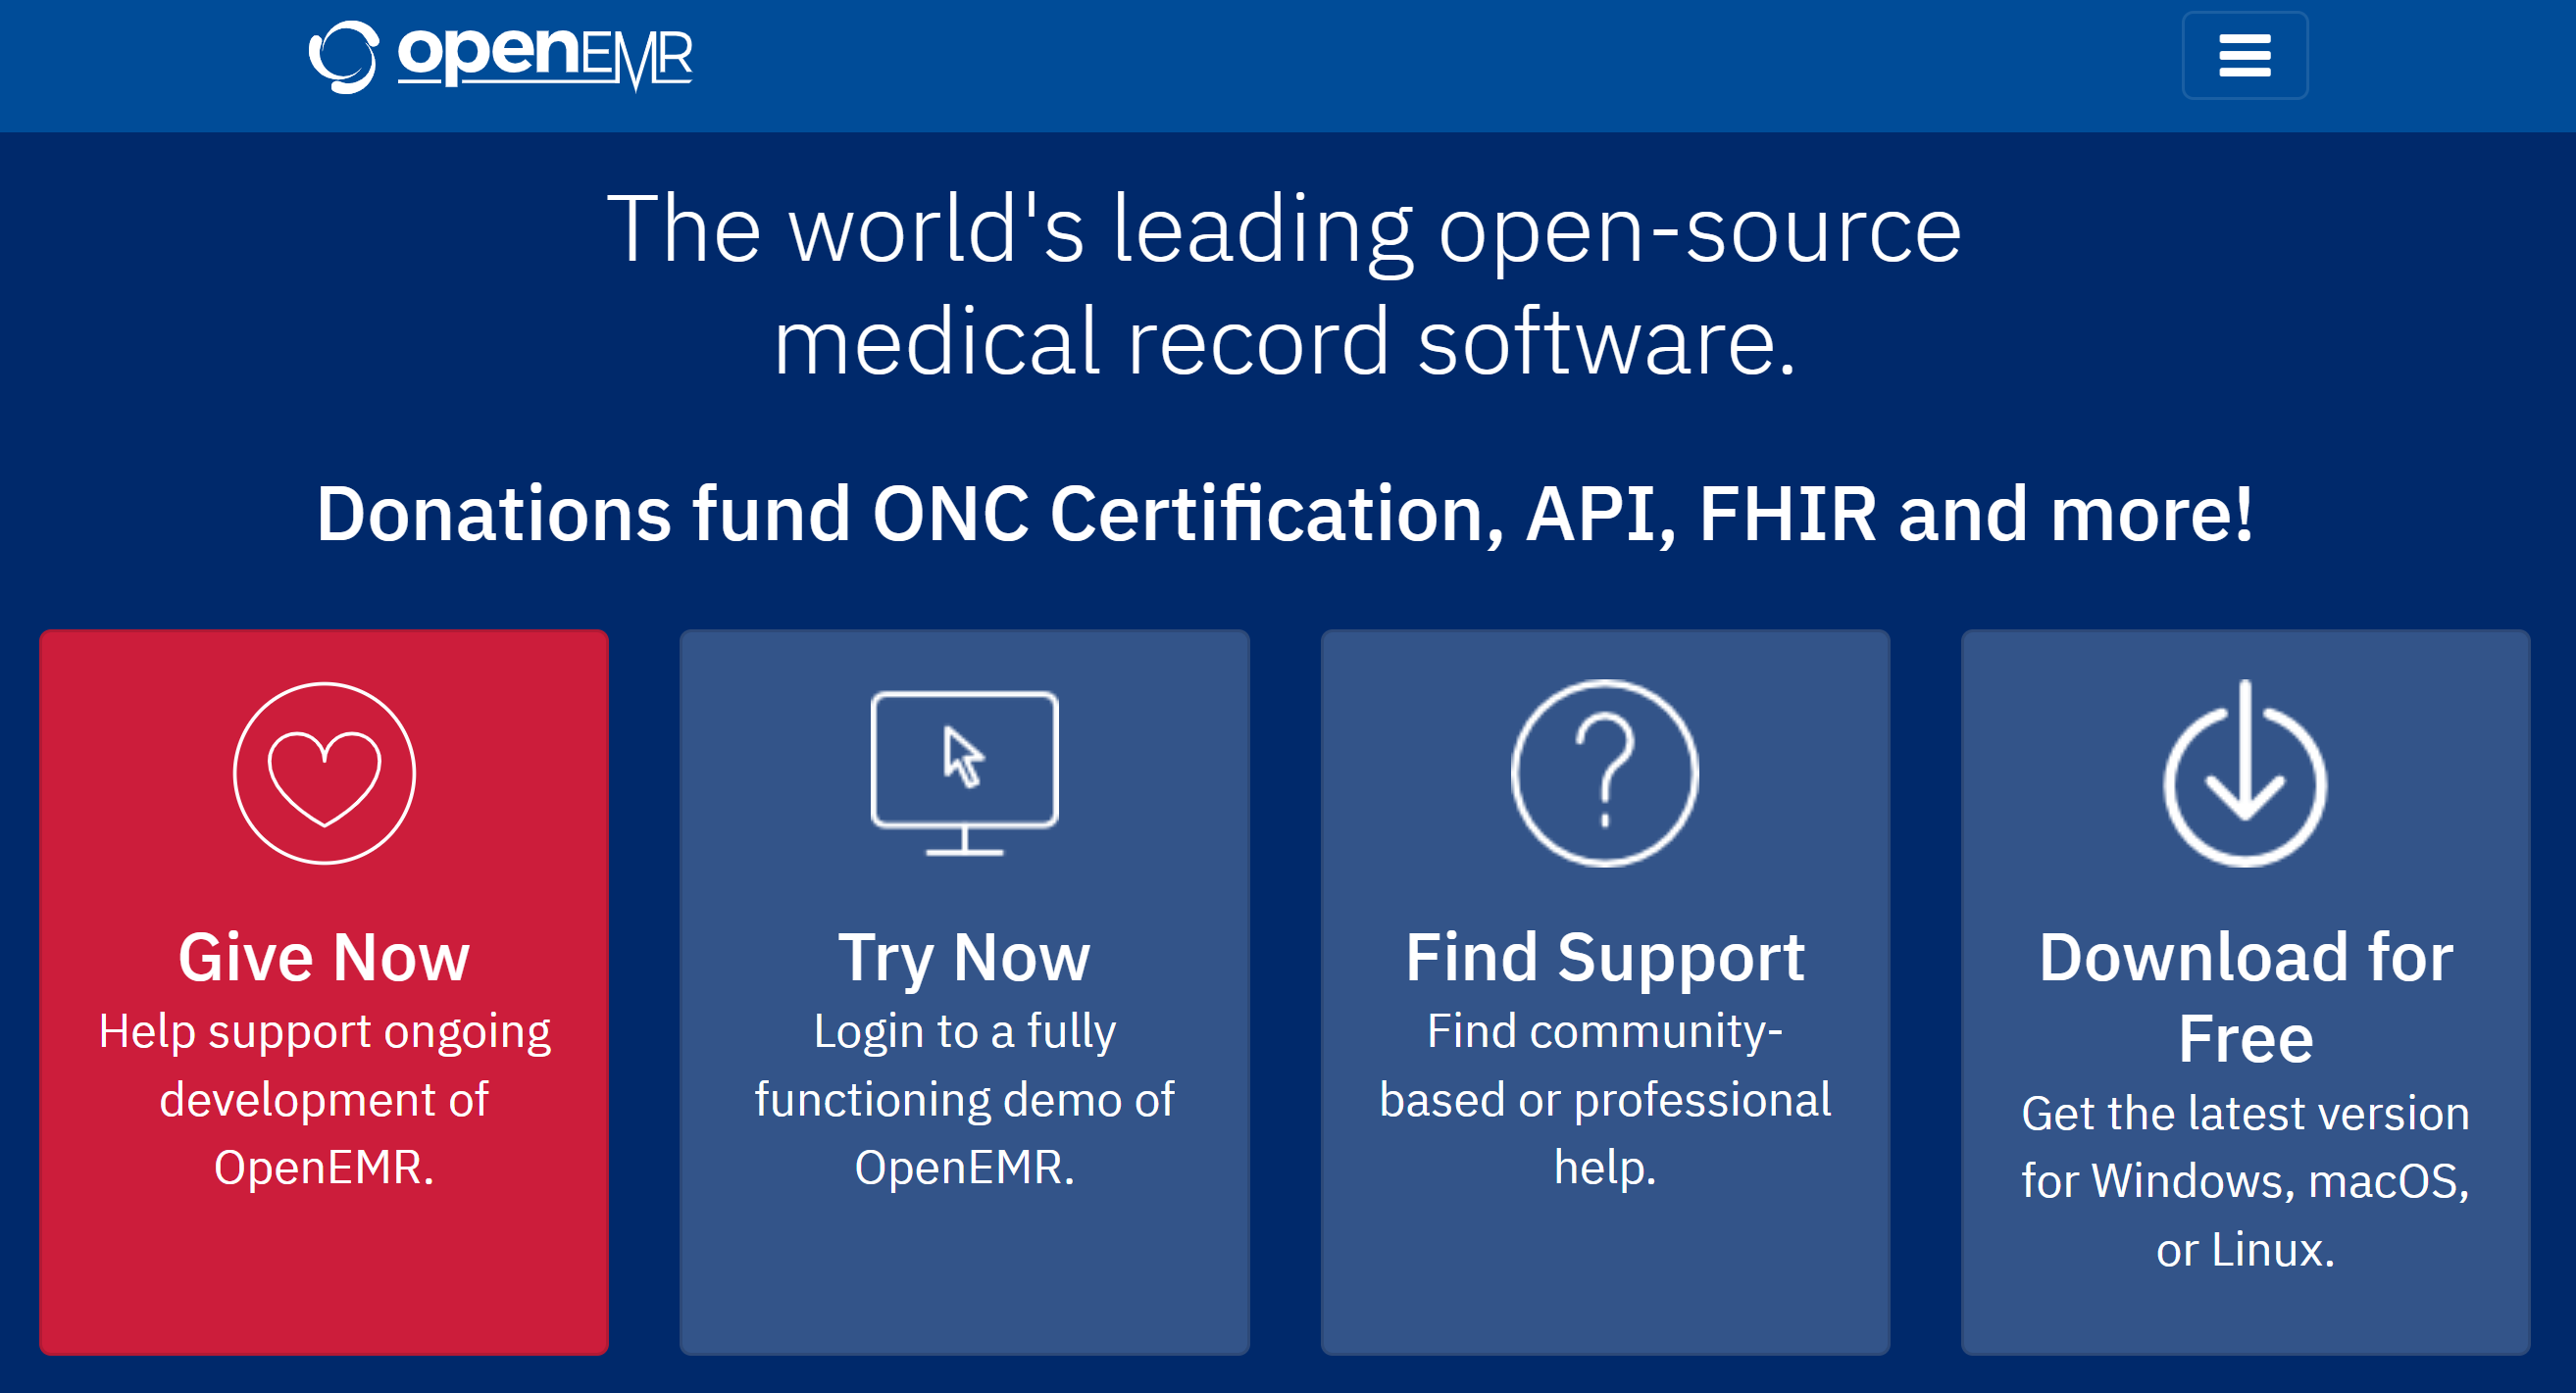
Task: Open the Download for Free heading link
Action: pyautogui.click(x=2245, y=997)
